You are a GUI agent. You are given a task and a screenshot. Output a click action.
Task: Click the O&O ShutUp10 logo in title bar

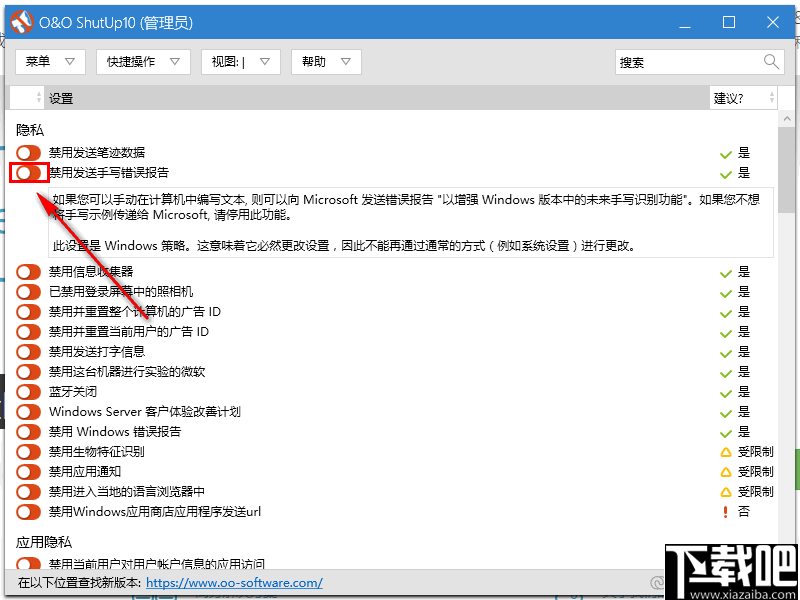point(21,21)
